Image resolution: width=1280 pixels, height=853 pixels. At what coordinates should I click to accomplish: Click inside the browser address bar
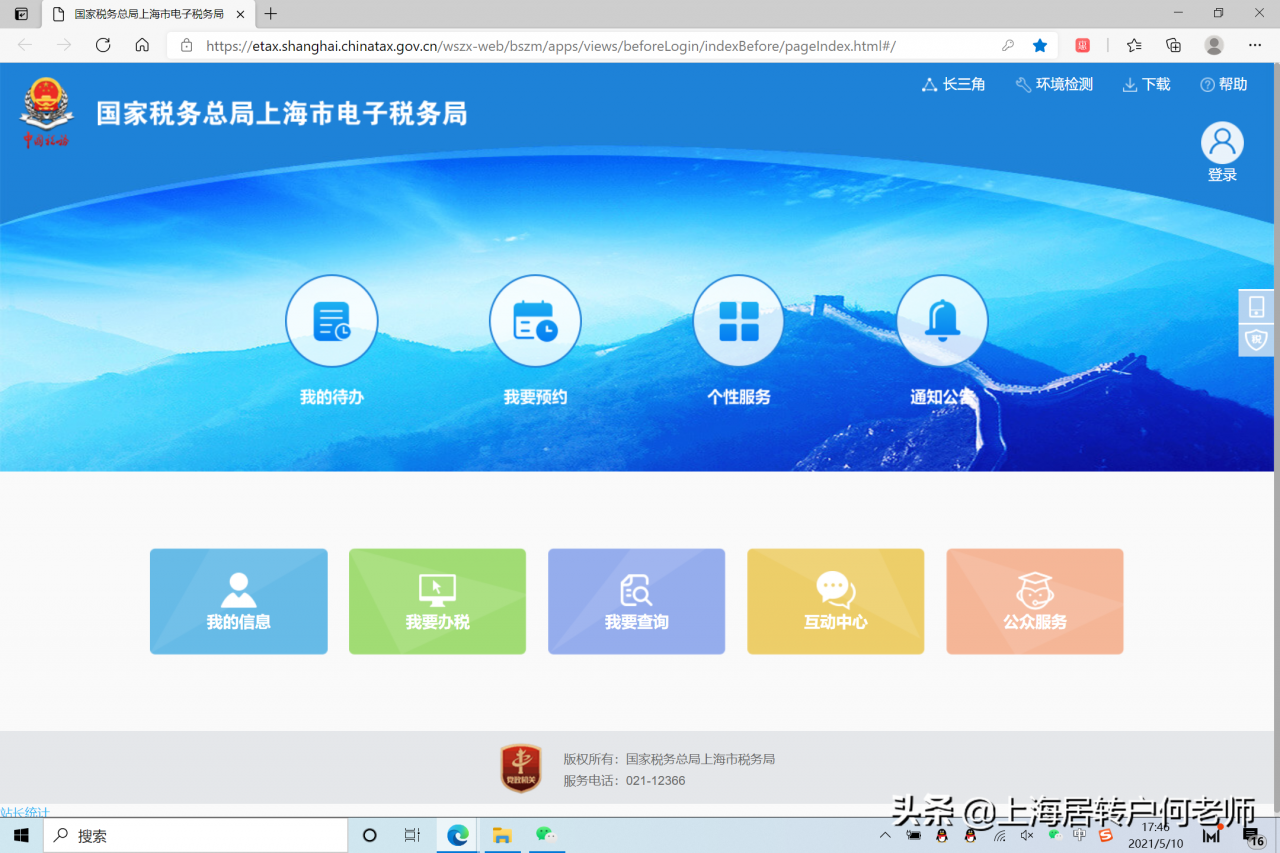click(500, 45)
